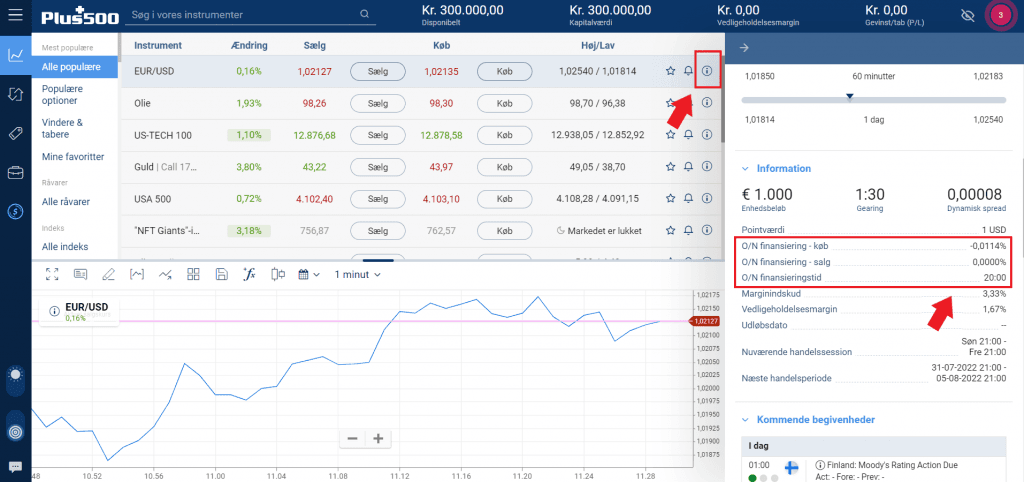Click Sælg button for USA 500

tap(377, 199)
